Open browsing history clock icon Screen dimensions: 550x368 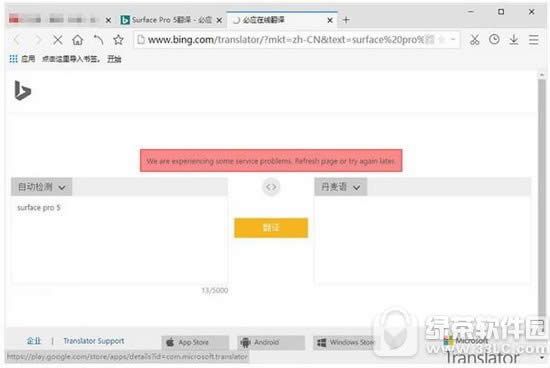coord(494,39)
